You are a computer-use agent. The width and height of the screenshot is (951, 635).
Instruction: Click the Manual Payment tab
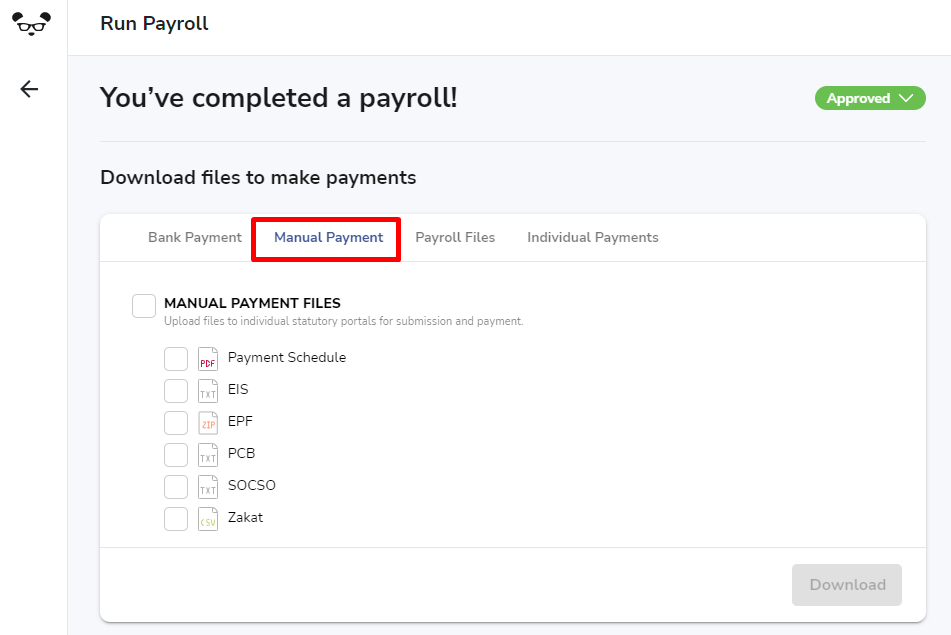click(x=328, y=237)
